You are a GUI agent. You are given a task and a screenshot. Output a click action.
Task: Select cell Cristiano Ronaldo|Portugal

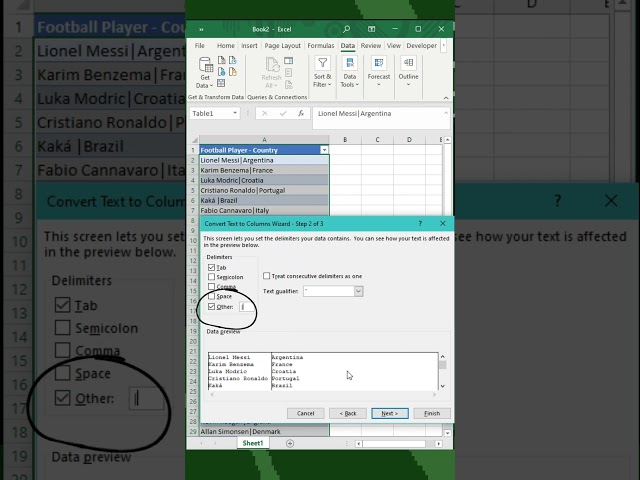coord(264,190)
